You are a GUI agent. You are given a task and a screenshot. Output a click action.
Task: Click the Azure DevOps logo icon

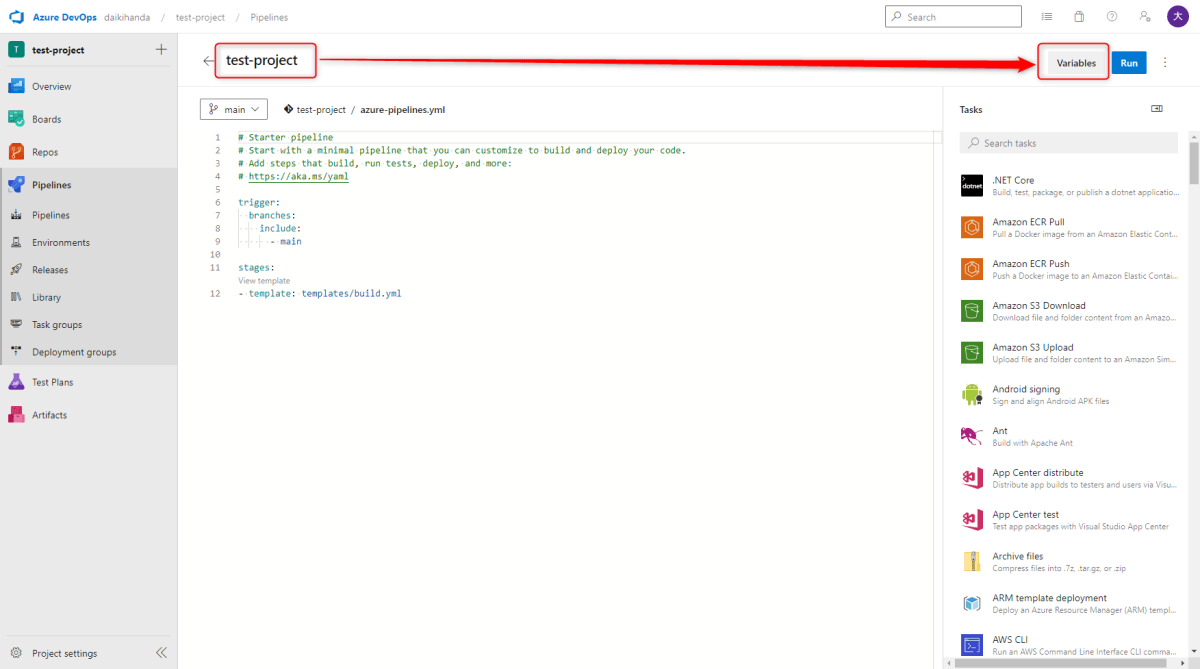16,17
